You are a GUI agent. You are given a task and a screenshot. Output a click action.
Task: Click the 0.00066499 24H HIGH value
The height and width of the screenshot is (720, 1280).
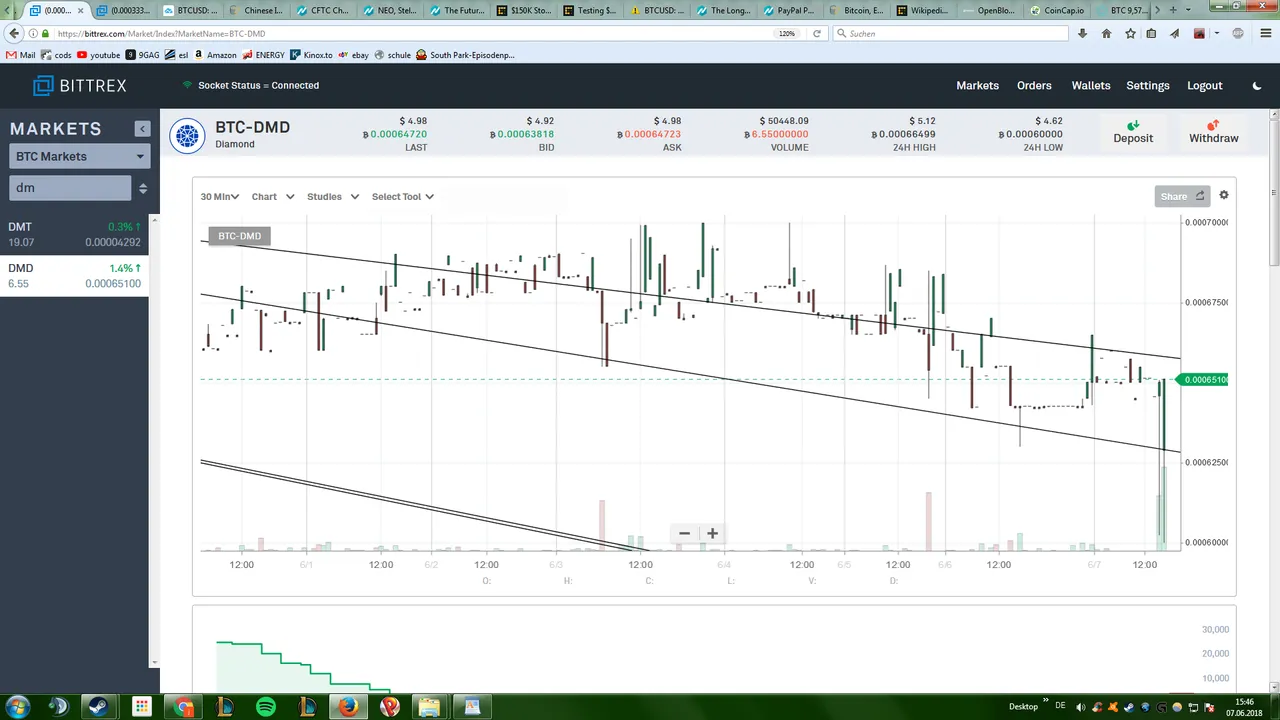pos(903,134)
